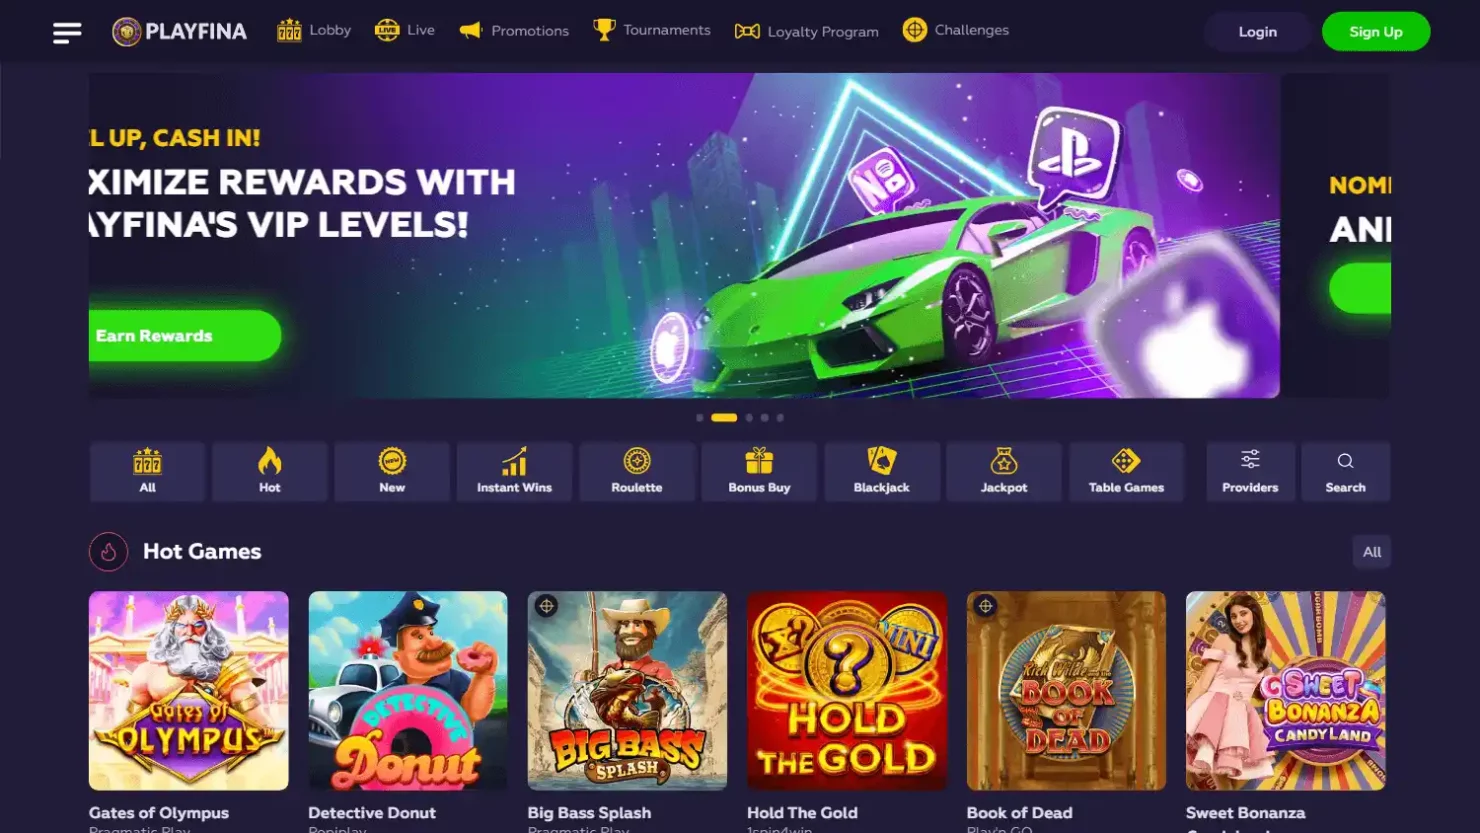Open the Jackpot category icon

[1004, 461]
